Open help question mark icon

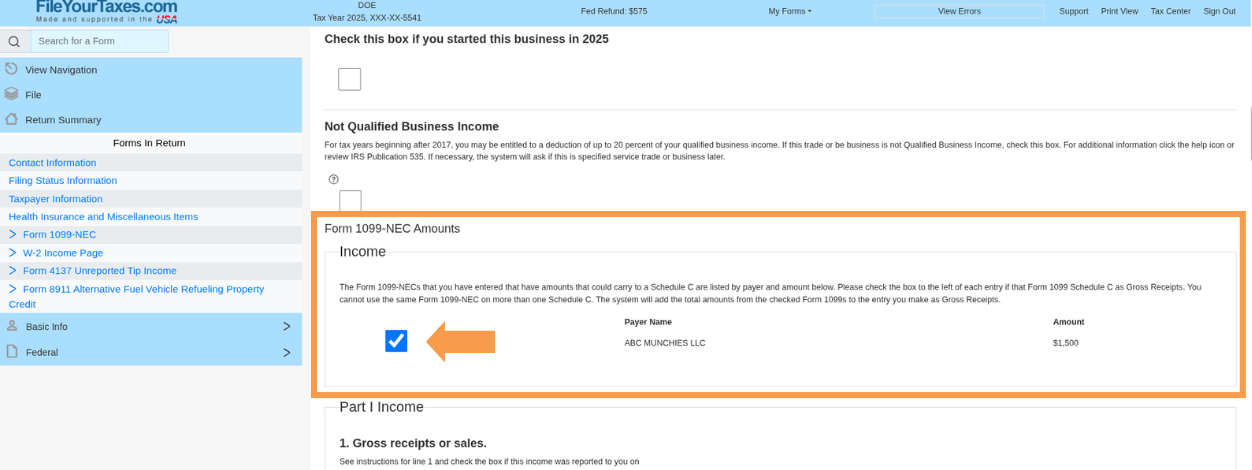(x=334, y=179)
